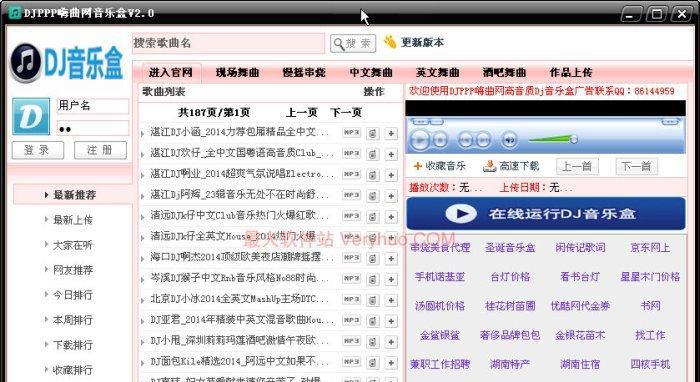Click the 更新版本 hand icon
This screenshot has width=700, height=382.
[x=390, y=42]
